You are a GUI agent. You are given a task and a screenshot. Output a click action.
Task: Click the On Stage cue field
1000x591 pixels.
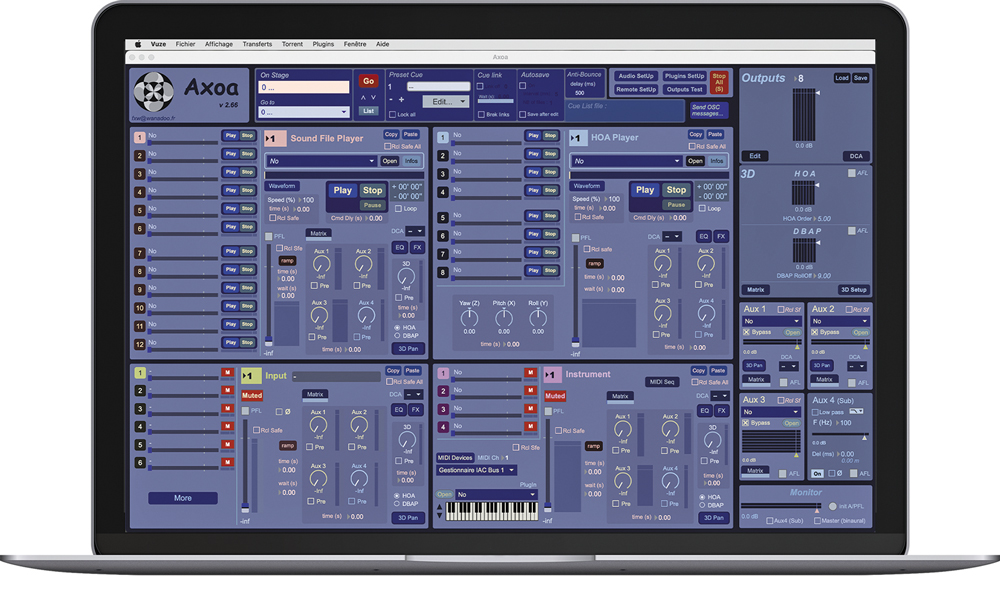(304, 87)
